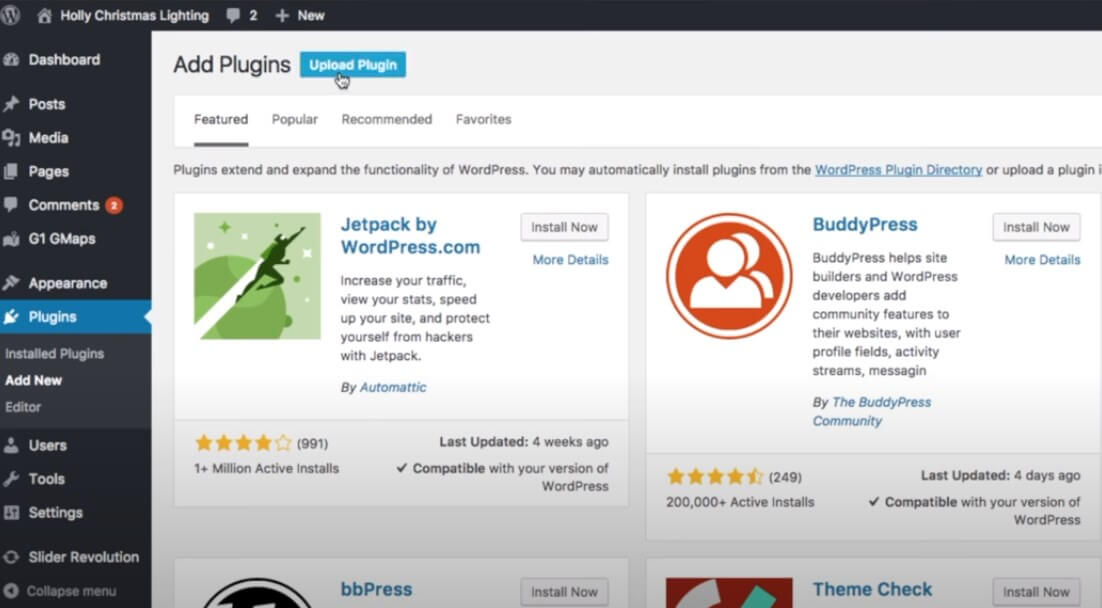Open The BuddyPress Community author link
This screenshot has width=1102, height=608.
pyautogui.click(x=872, y=411)
